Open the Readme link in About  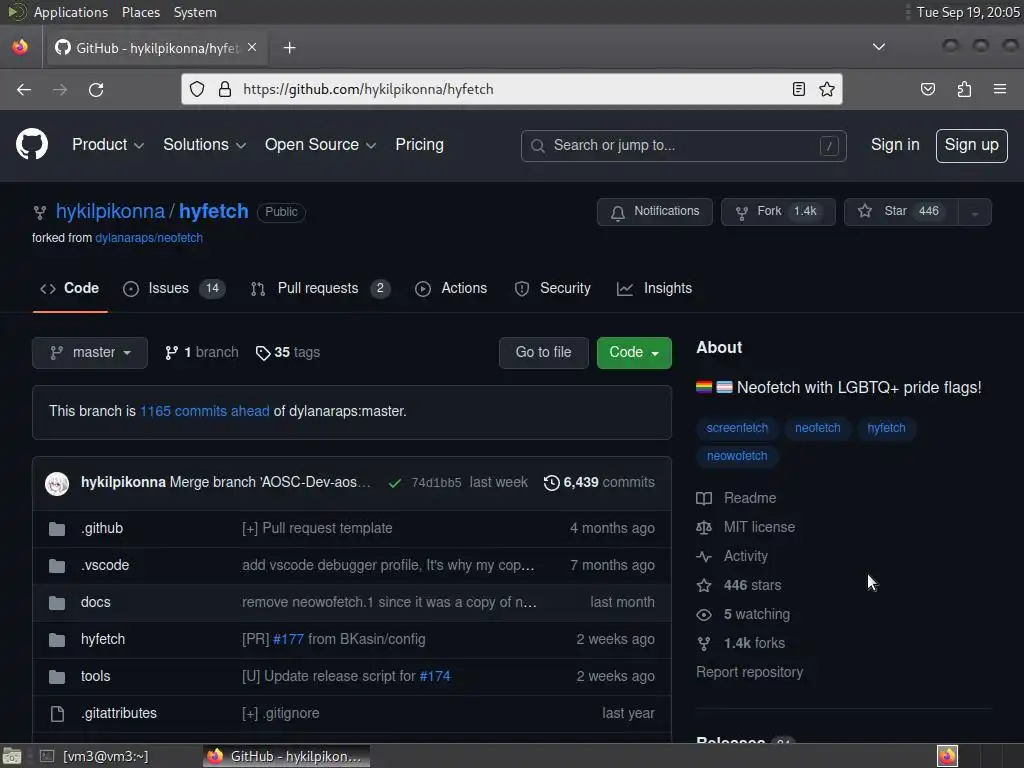[736, 498]
